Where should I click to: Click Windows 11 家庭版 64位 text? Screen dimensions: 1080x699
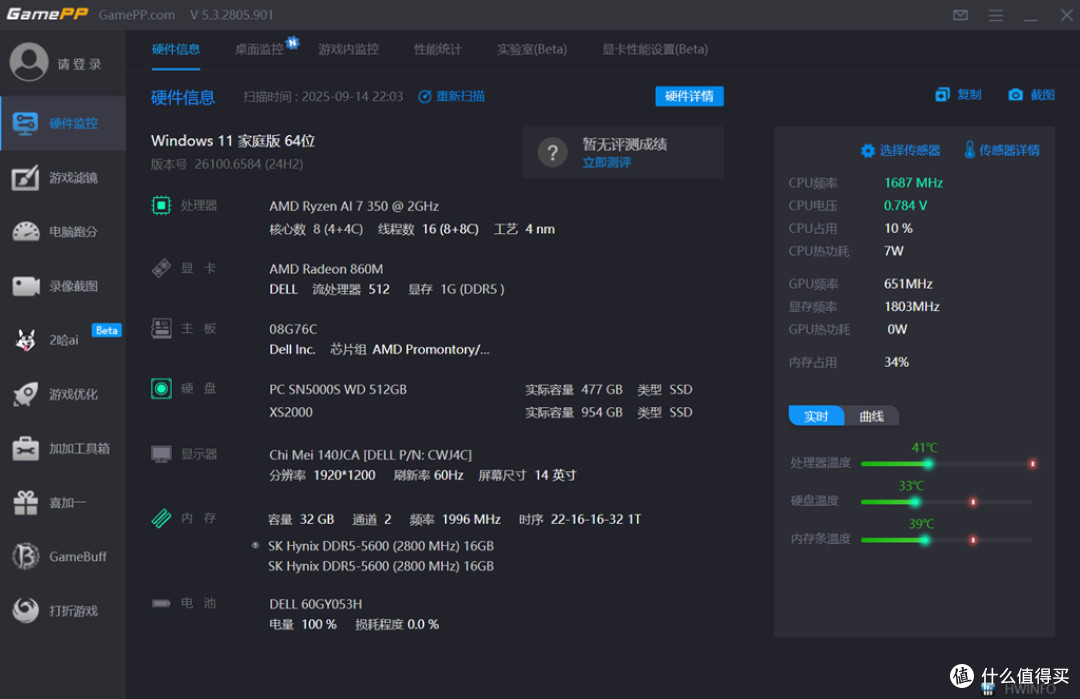coord(233,140)
